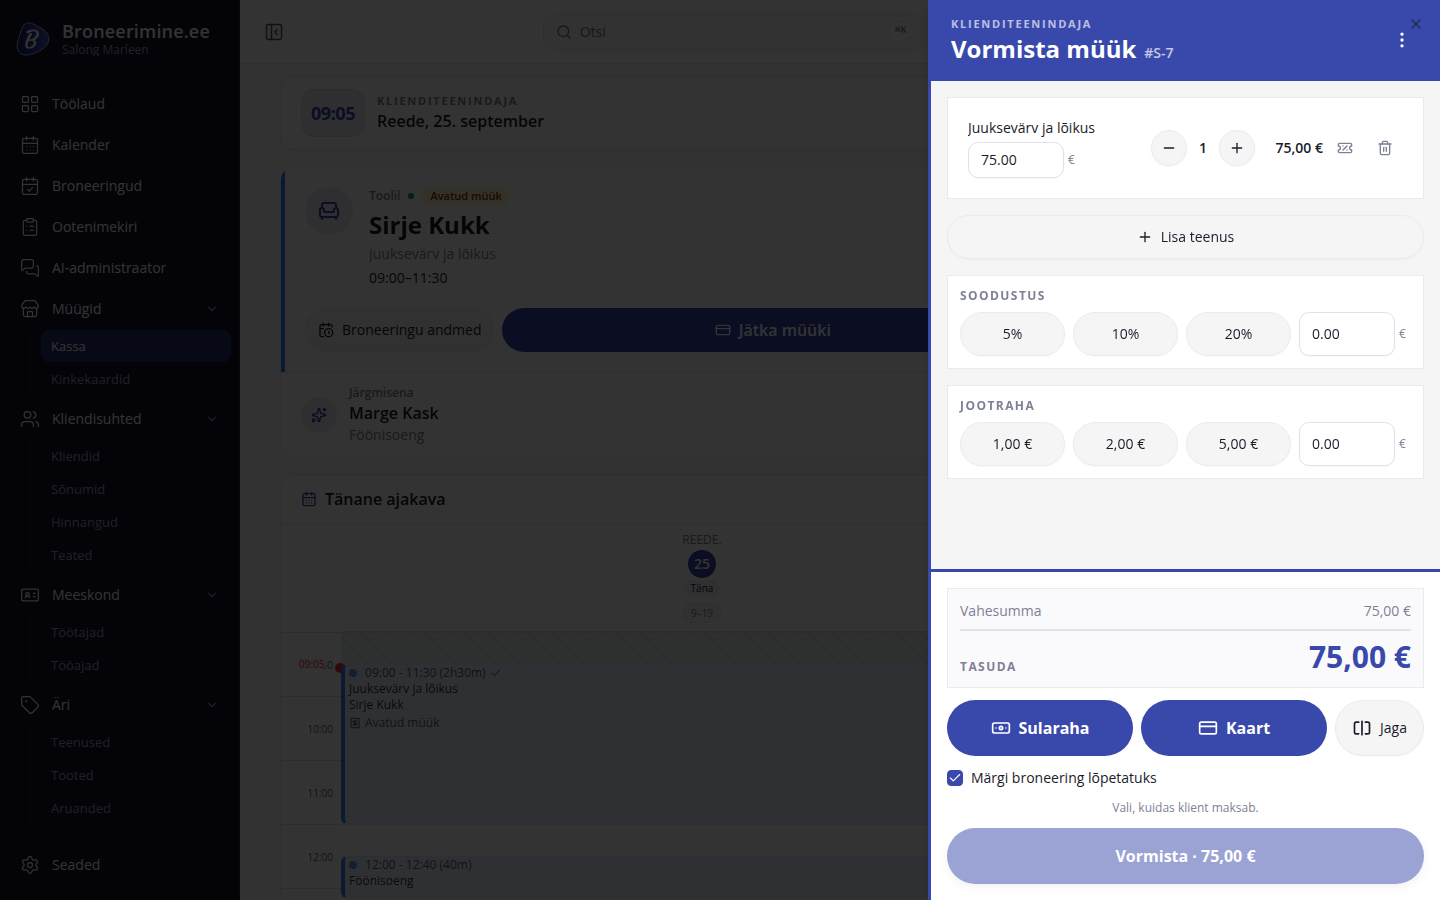Screen dimensions: 1440x900
Task: Delete the Juuksevärv ja lõikus line item
Action: (x=1385, y=148)
